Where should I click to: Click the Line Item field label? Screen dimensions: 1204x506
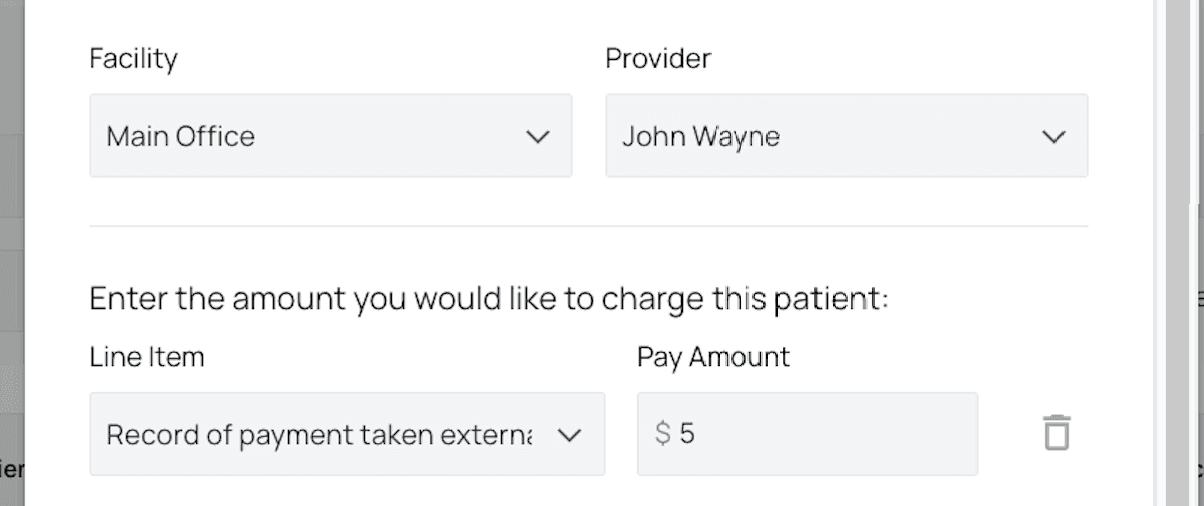click(146, 357)
